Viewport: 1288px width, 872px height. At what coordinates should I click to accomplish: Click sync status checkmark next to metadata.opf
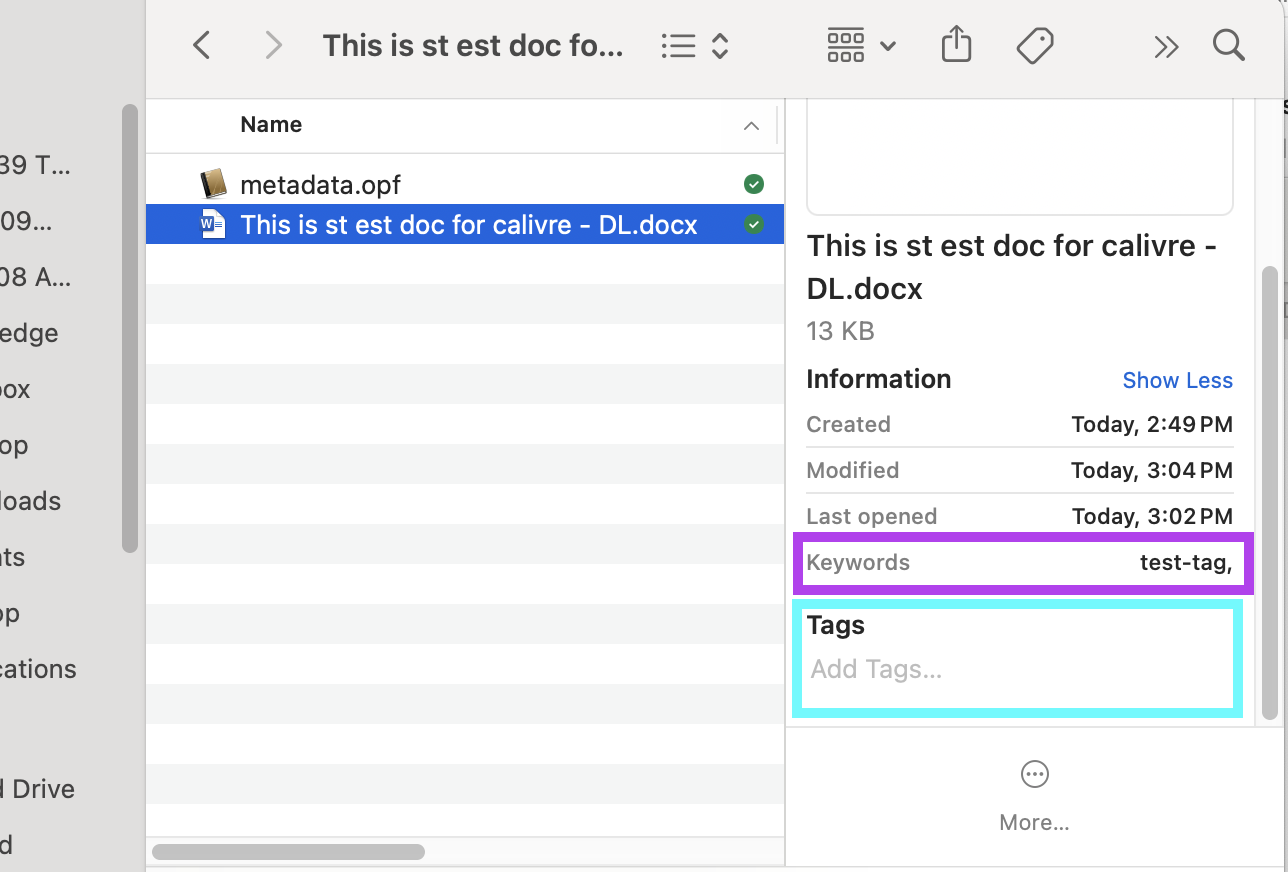[x=754, y=184]
